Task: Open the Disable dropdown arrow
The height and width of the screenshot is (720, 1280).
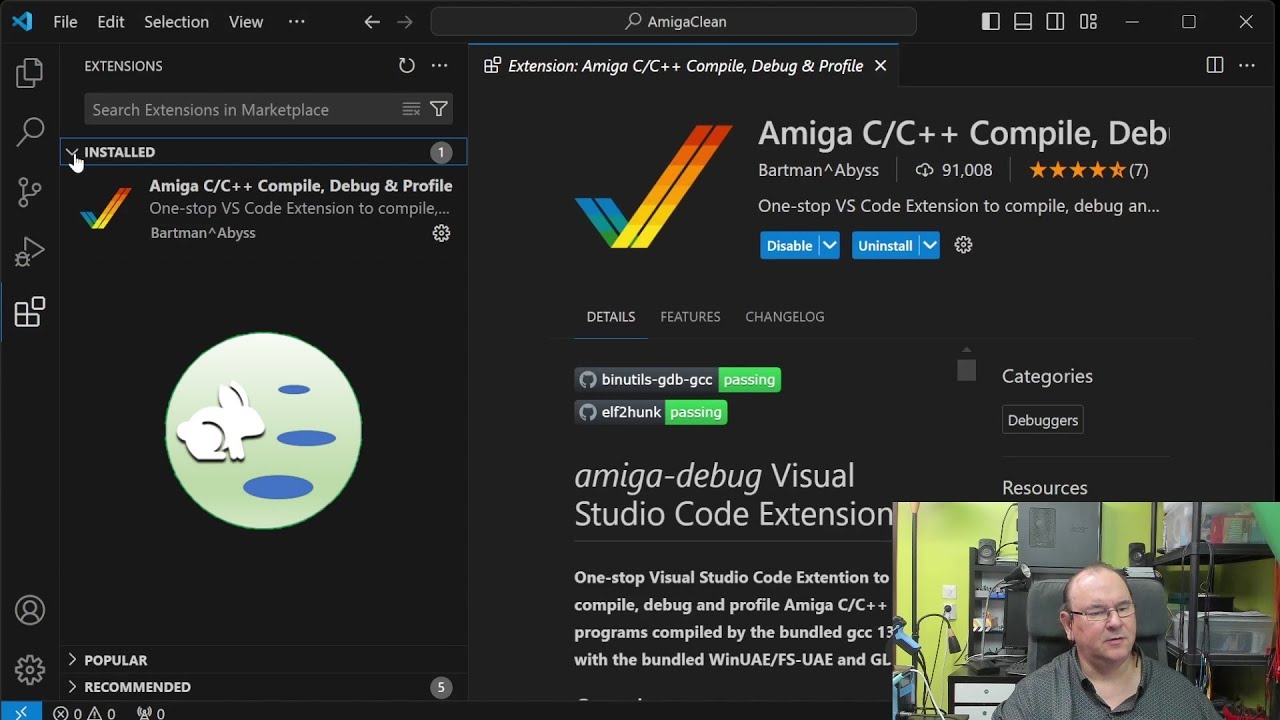Action: (x=829, y=245)
